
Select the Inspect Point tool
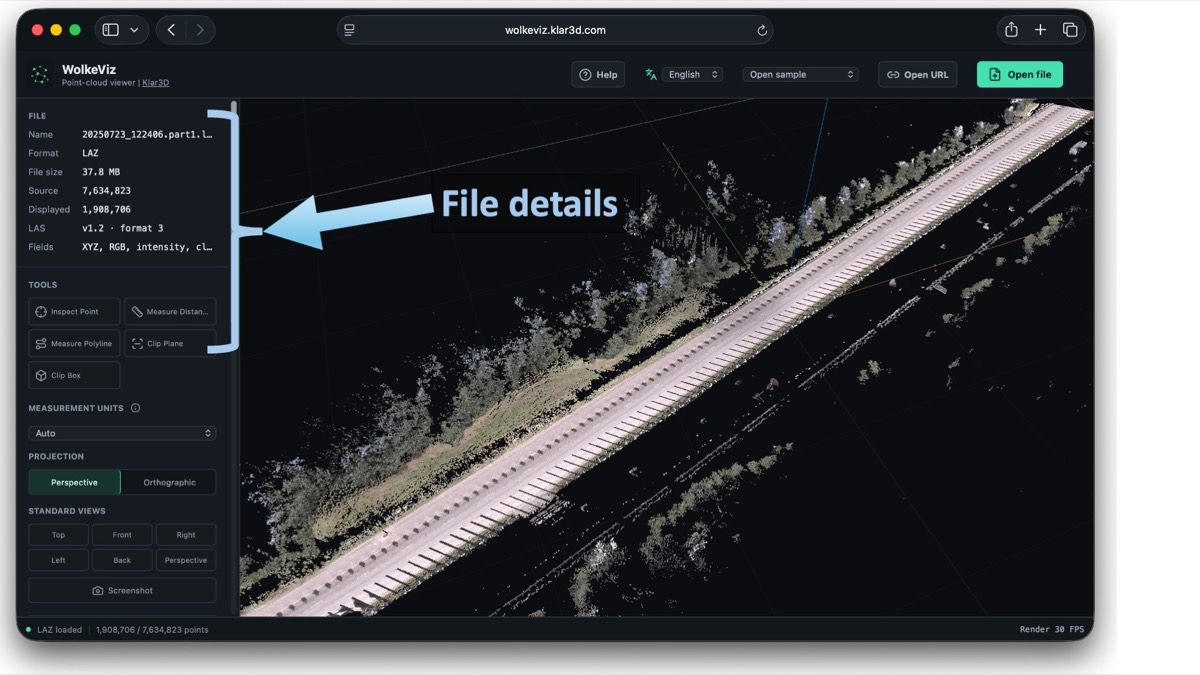(x=74, y=312)
